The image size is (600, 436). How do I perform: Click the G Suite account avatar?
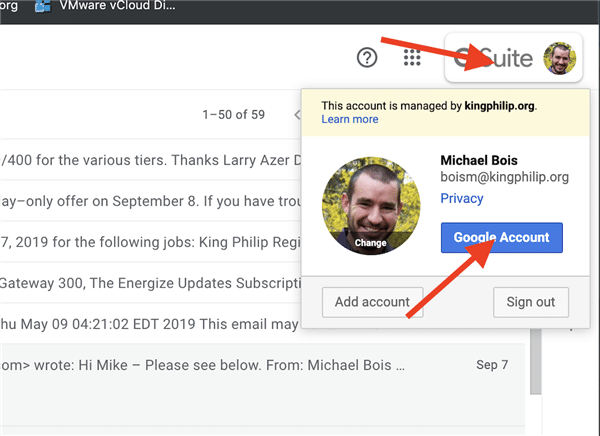point(559,58)
